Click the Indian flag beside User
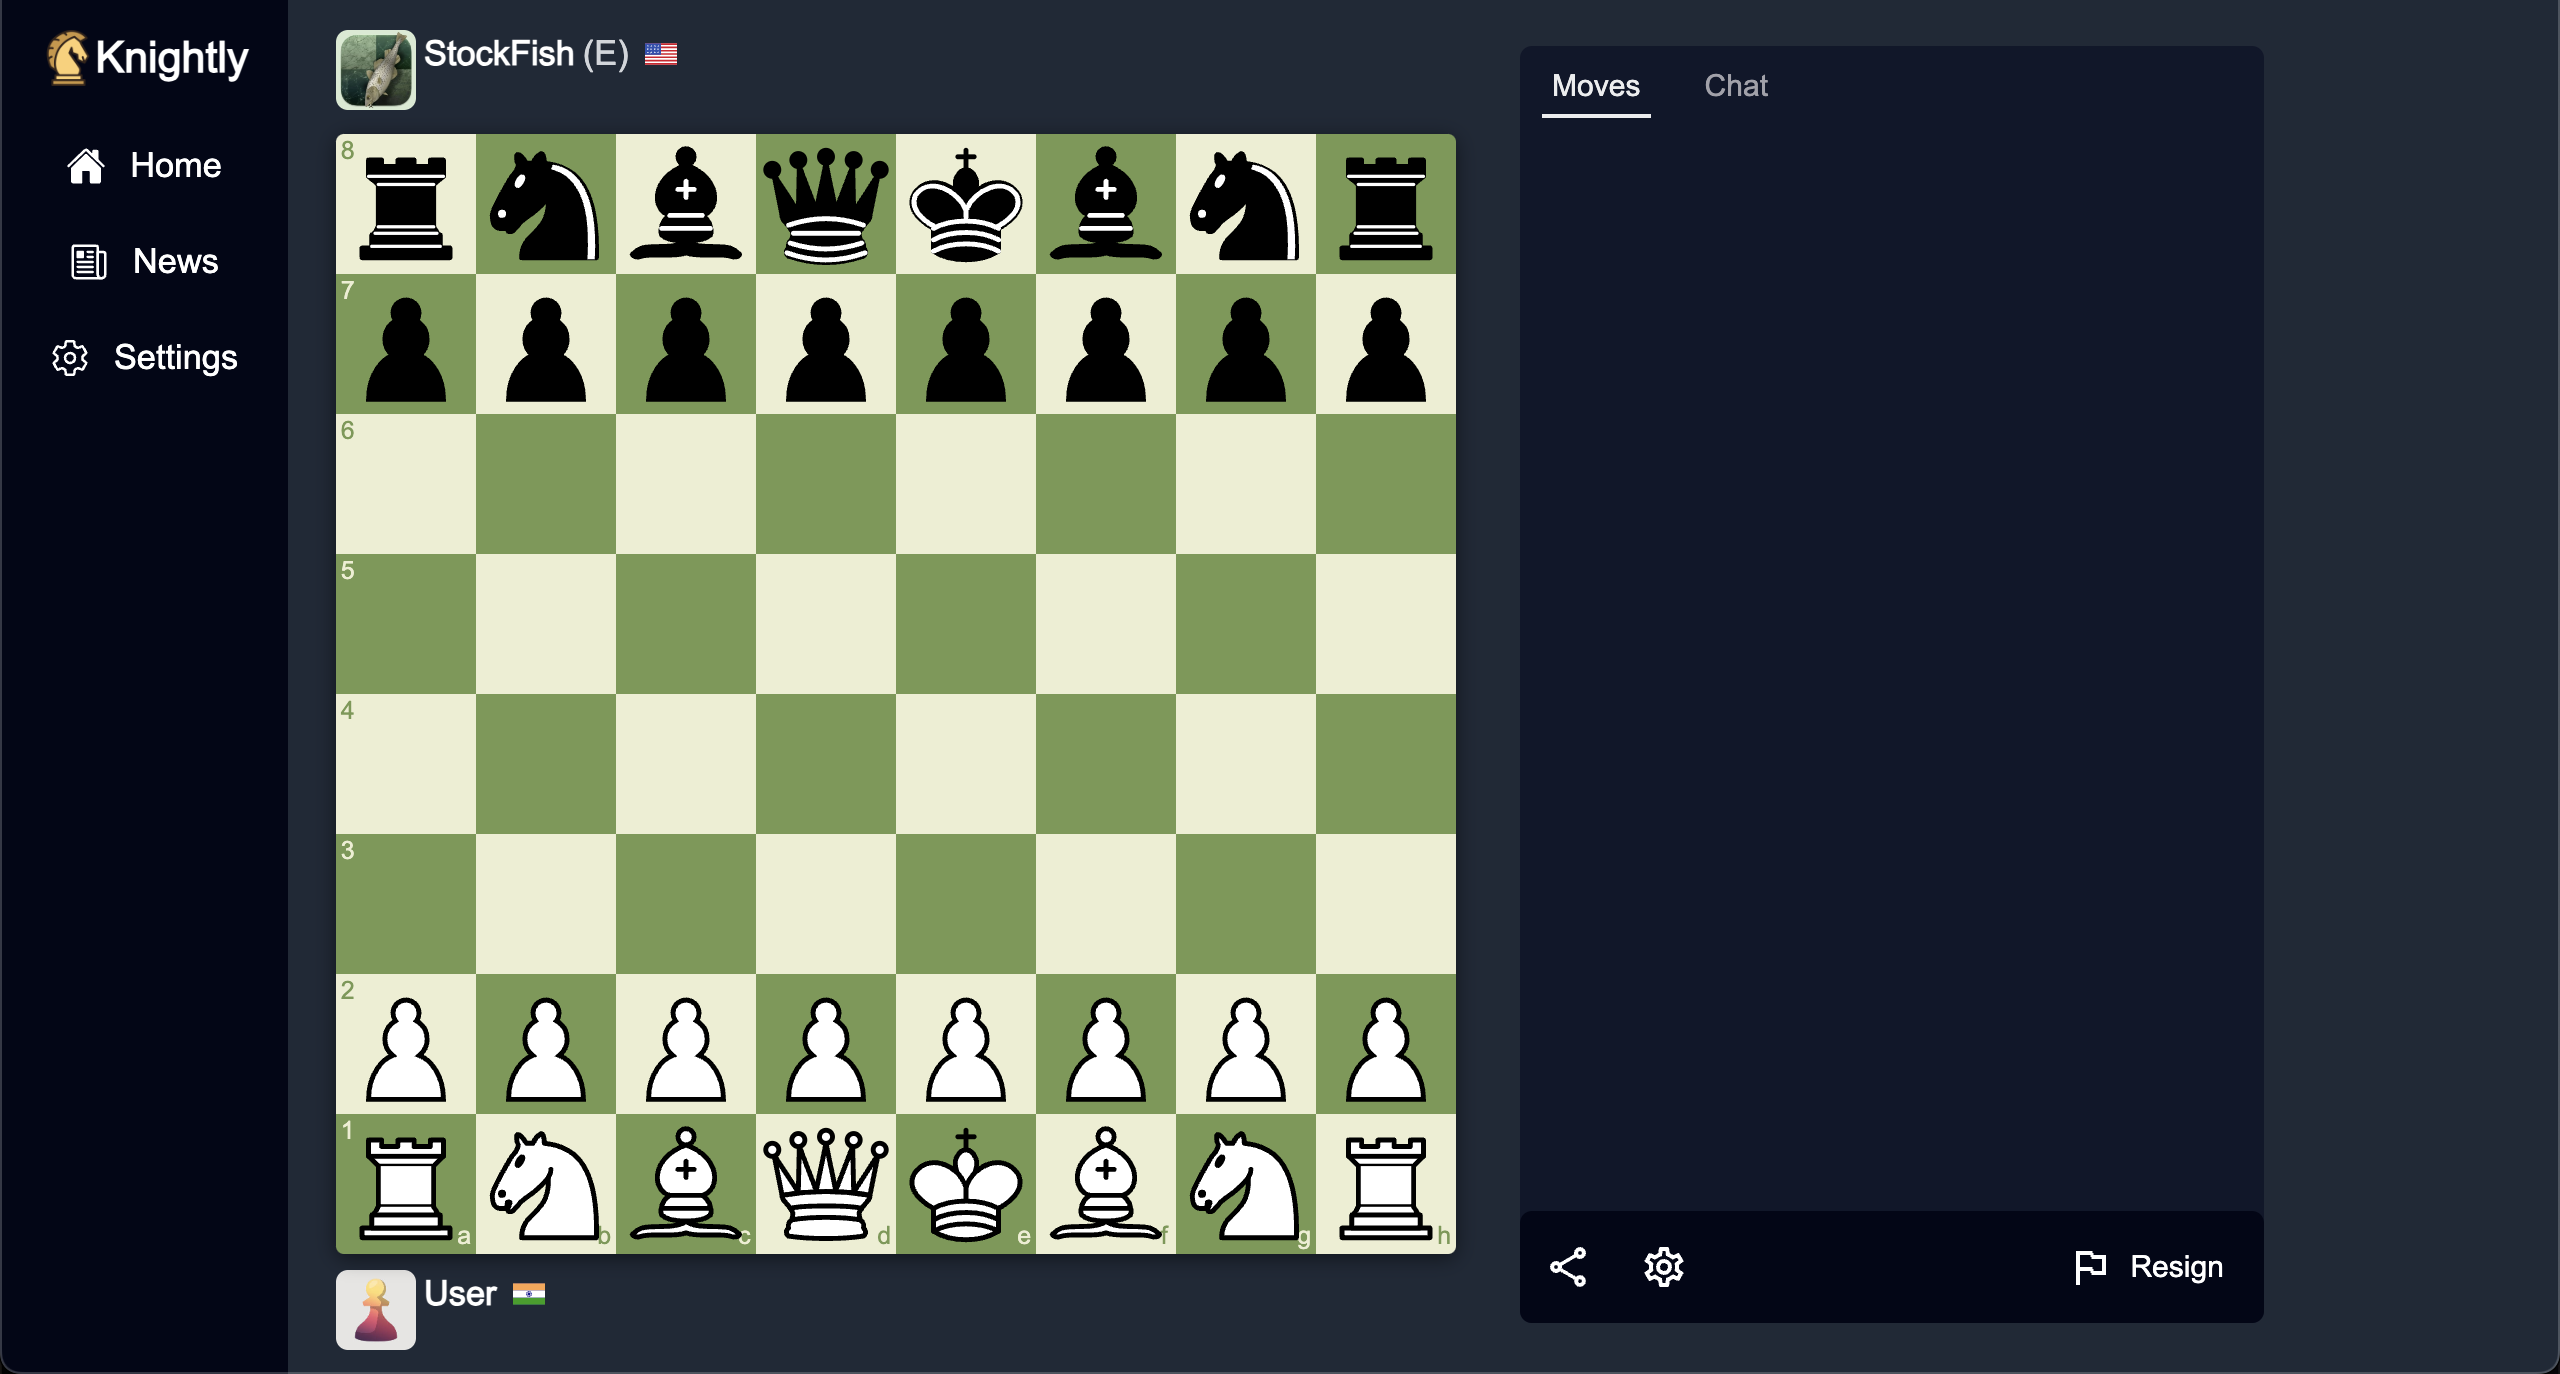The image size is (2560, 1374). pos(531,1294)
